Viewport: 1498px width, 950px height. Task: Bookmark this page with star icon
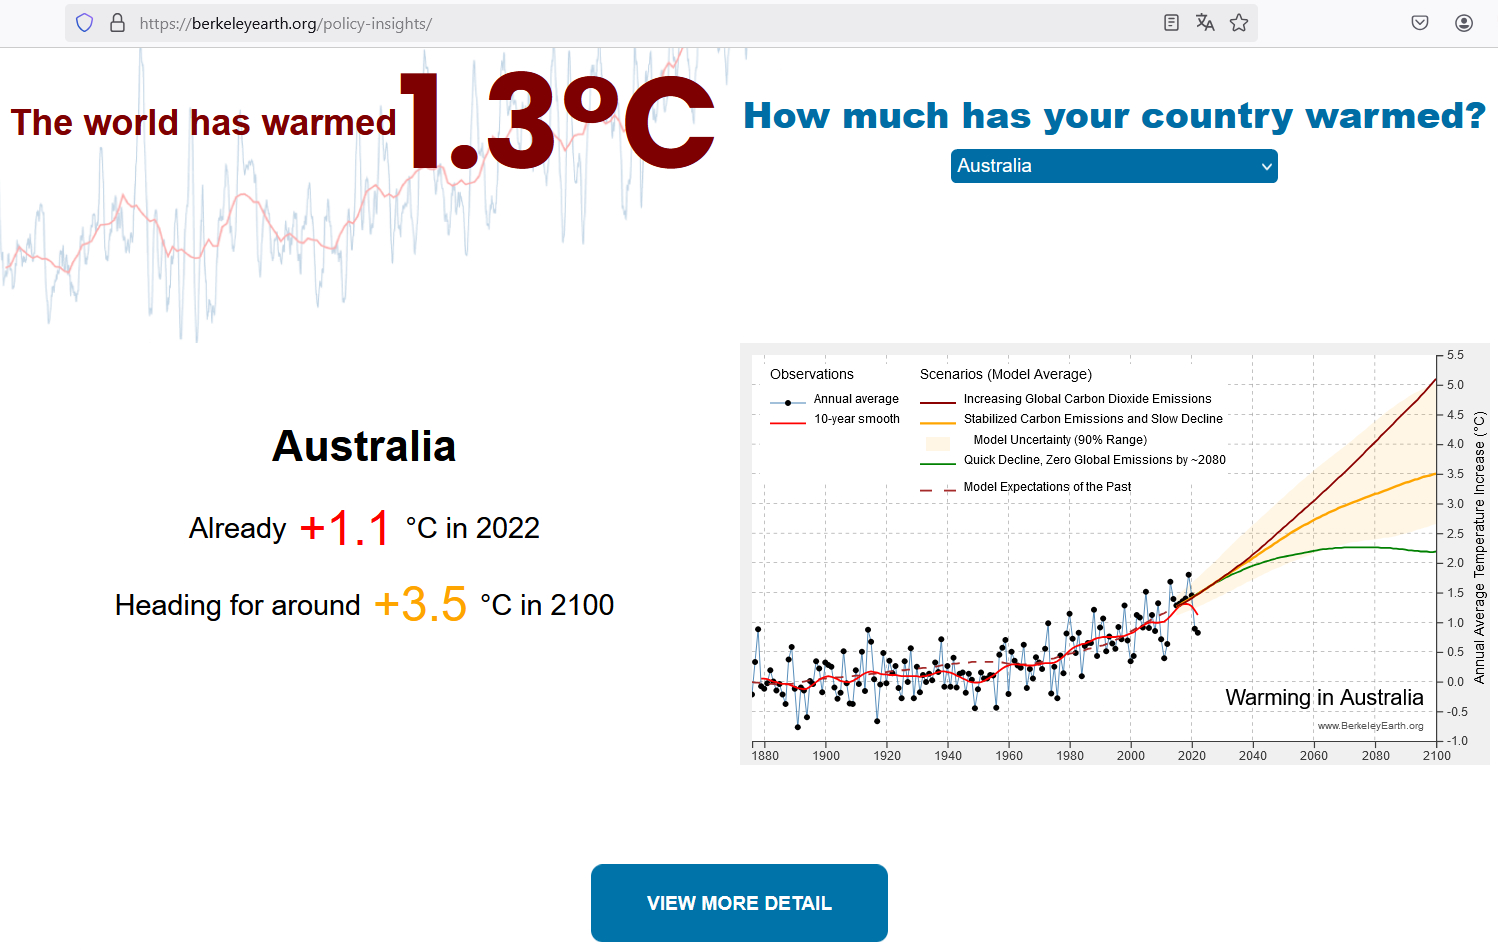coord(1239,23)
